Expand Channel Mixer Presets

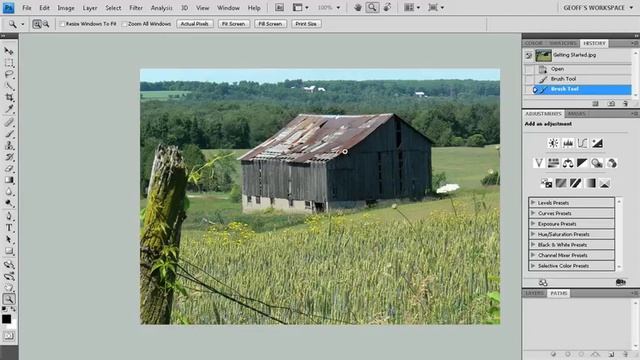click(533, 255)
